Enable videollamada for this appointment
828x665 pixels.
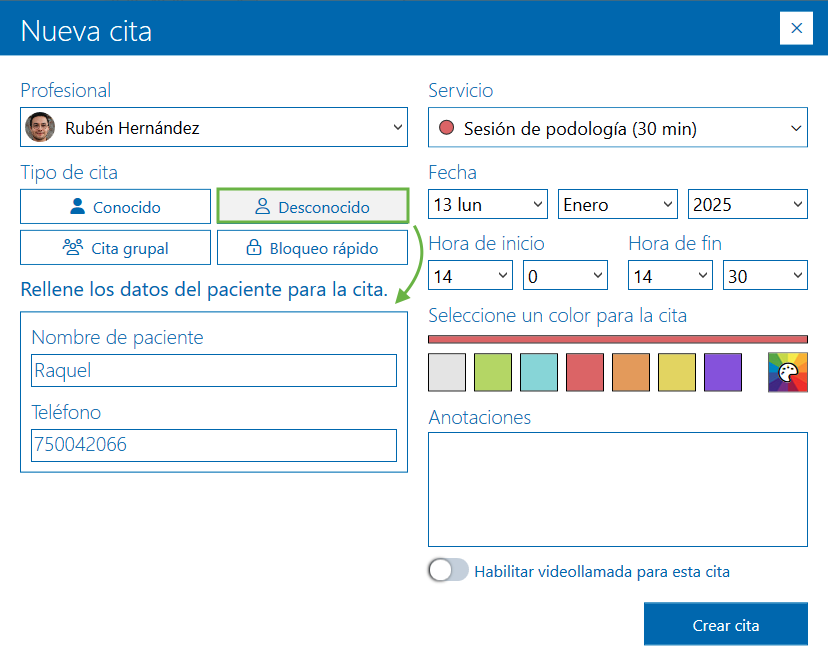click(448, 569)
